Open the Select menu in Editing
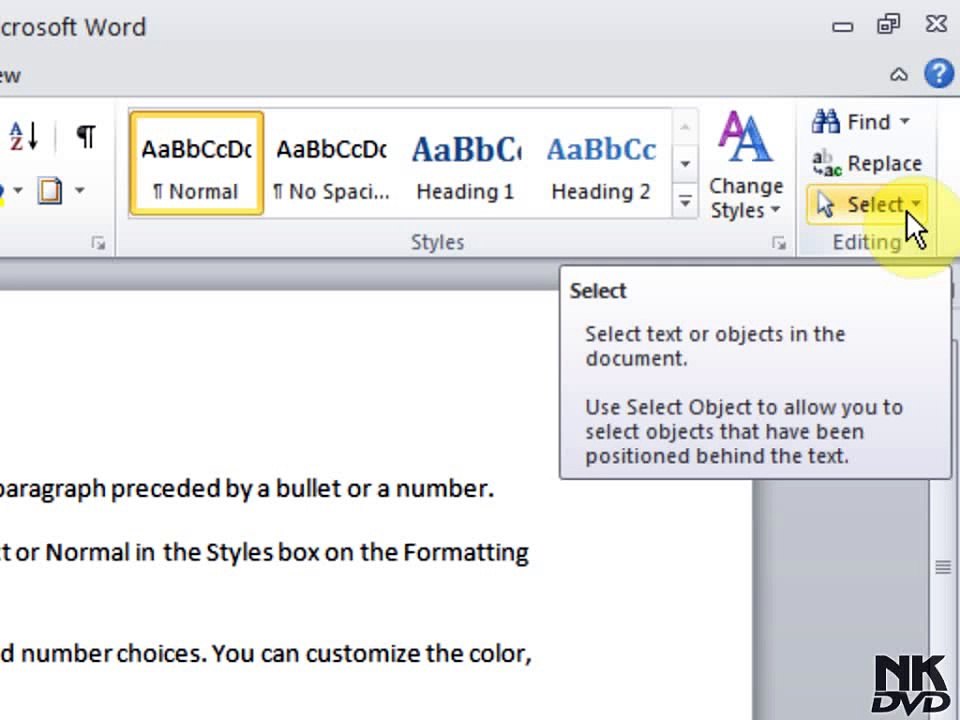Screen dimensions: 960x720 [867, 205]
